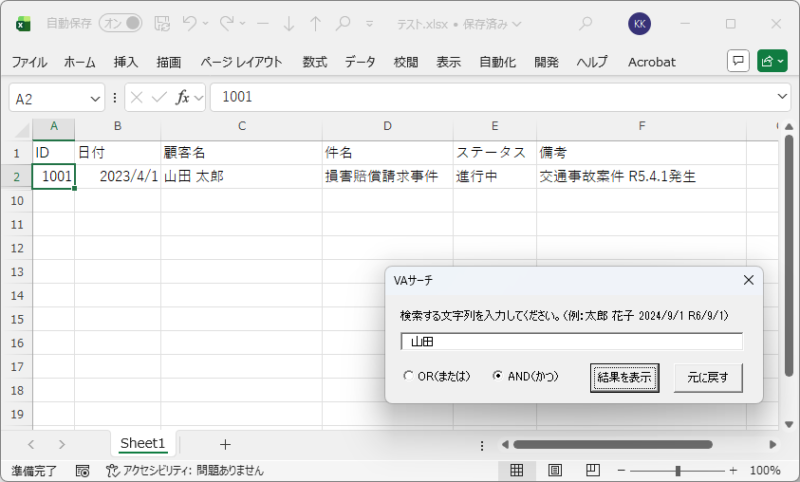Open the 開発 ribbon tab
This screenshot has height=482, width=800.
coord(547,62)
